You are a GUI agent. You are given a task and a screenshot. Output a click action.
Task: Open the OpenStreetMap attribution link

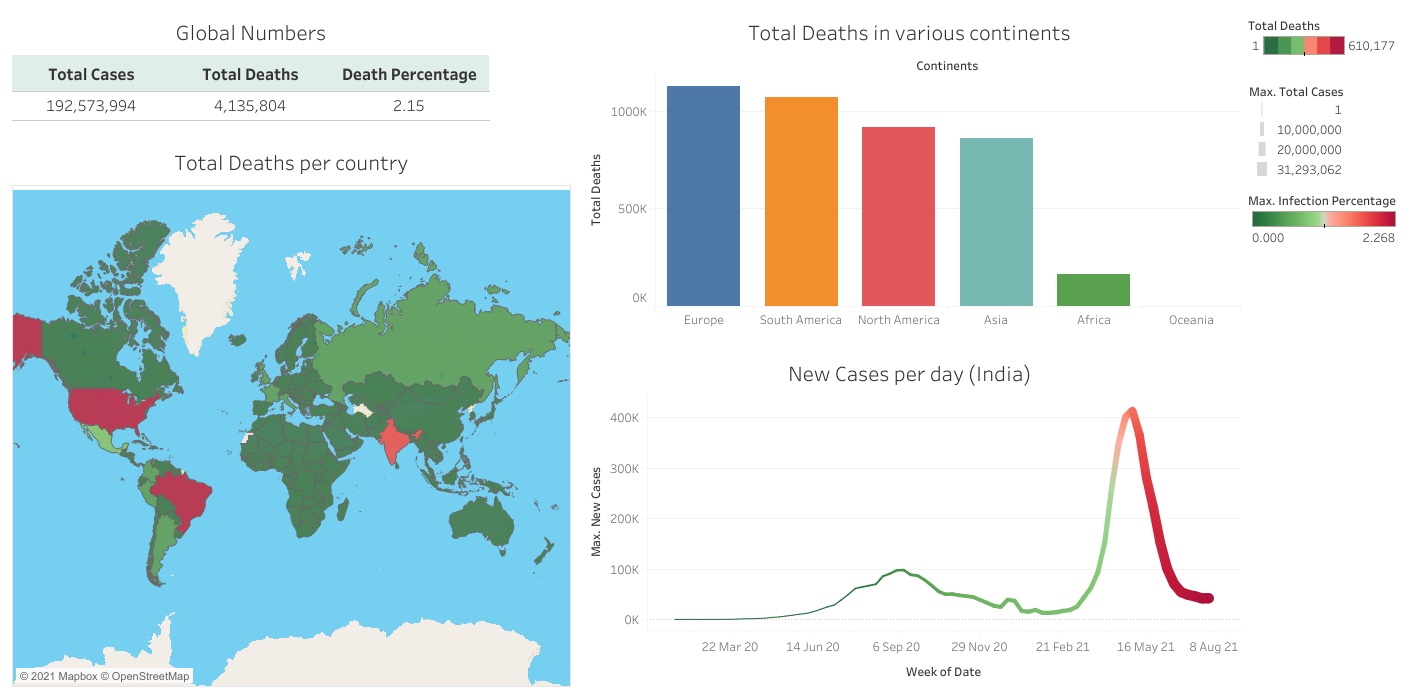(150, 676)
